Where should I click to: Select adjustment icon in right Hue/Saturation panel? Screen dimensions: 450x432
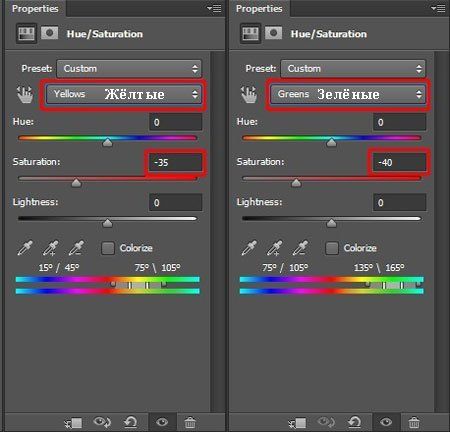pyautogui.click(x=250, y=34)
